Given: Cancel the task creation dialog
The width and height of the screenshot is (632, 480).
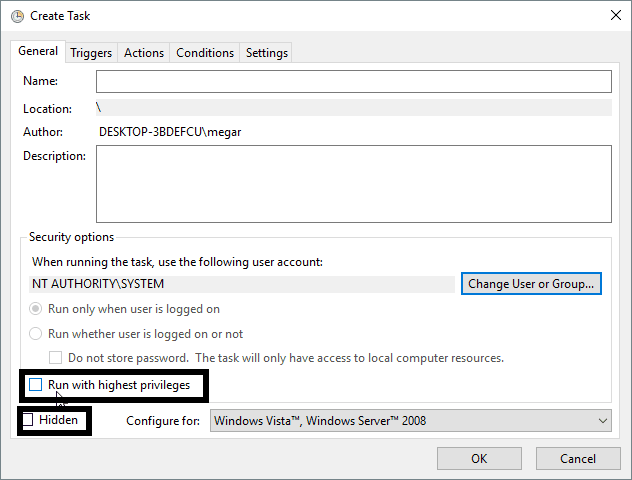Looking at the screenshot, I should pos(577,458).
